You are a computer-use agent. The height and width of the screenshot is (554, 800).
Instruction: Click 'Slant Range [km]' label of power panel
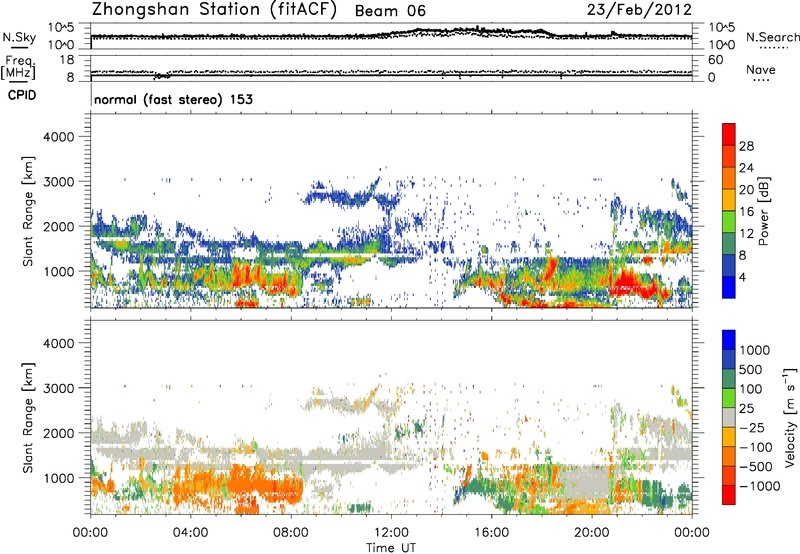(28, 211)
